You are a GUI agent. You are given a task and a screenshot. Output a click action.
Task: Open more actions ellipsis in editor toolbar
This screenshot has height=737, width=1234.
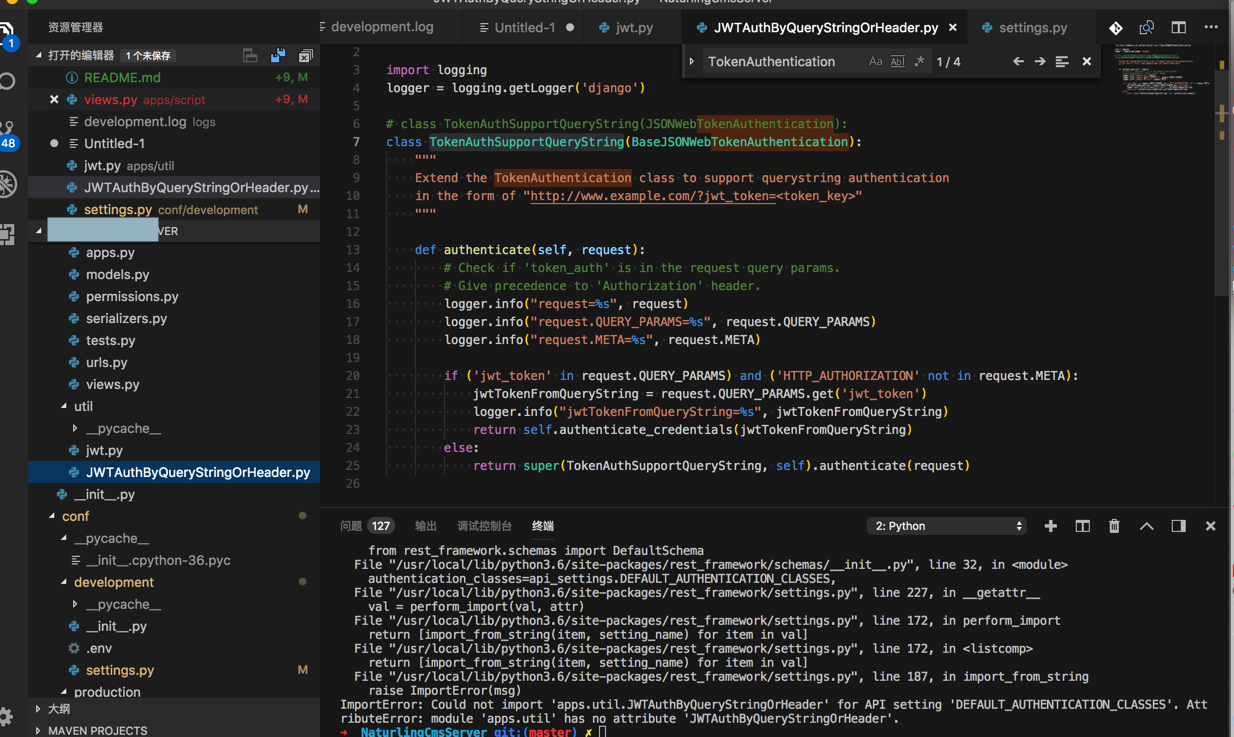(1211, 28)
